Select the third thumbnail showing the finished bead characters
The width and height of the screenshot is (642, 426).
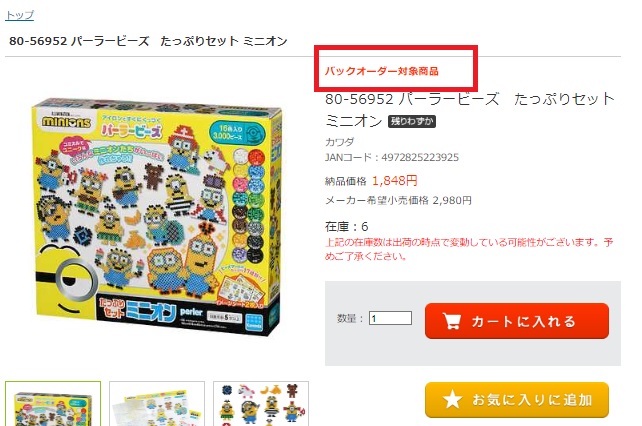261,403
